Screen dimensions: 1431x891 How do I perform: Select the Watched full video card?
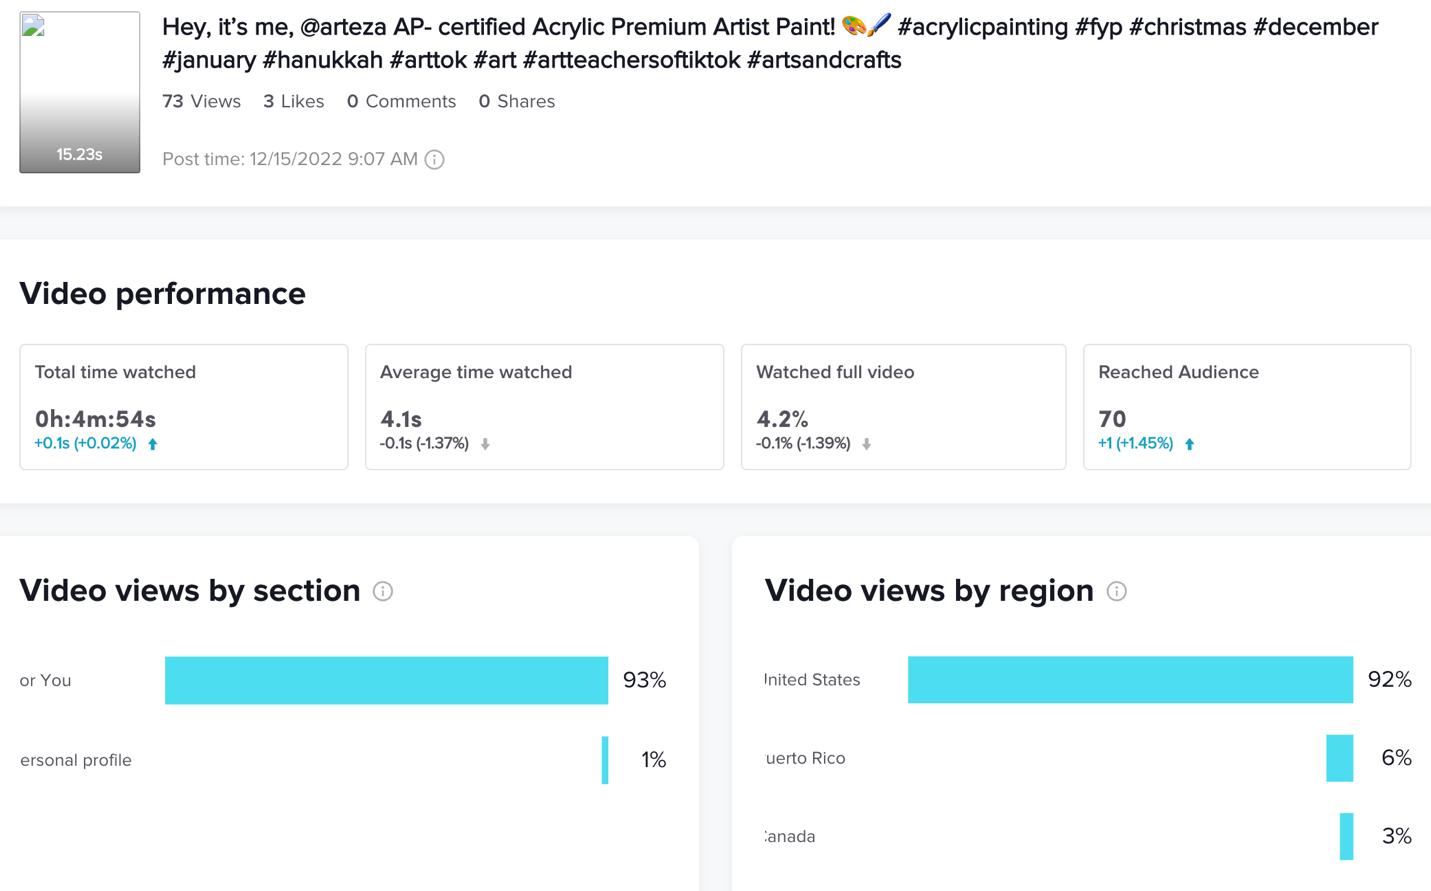coord(903,407)
